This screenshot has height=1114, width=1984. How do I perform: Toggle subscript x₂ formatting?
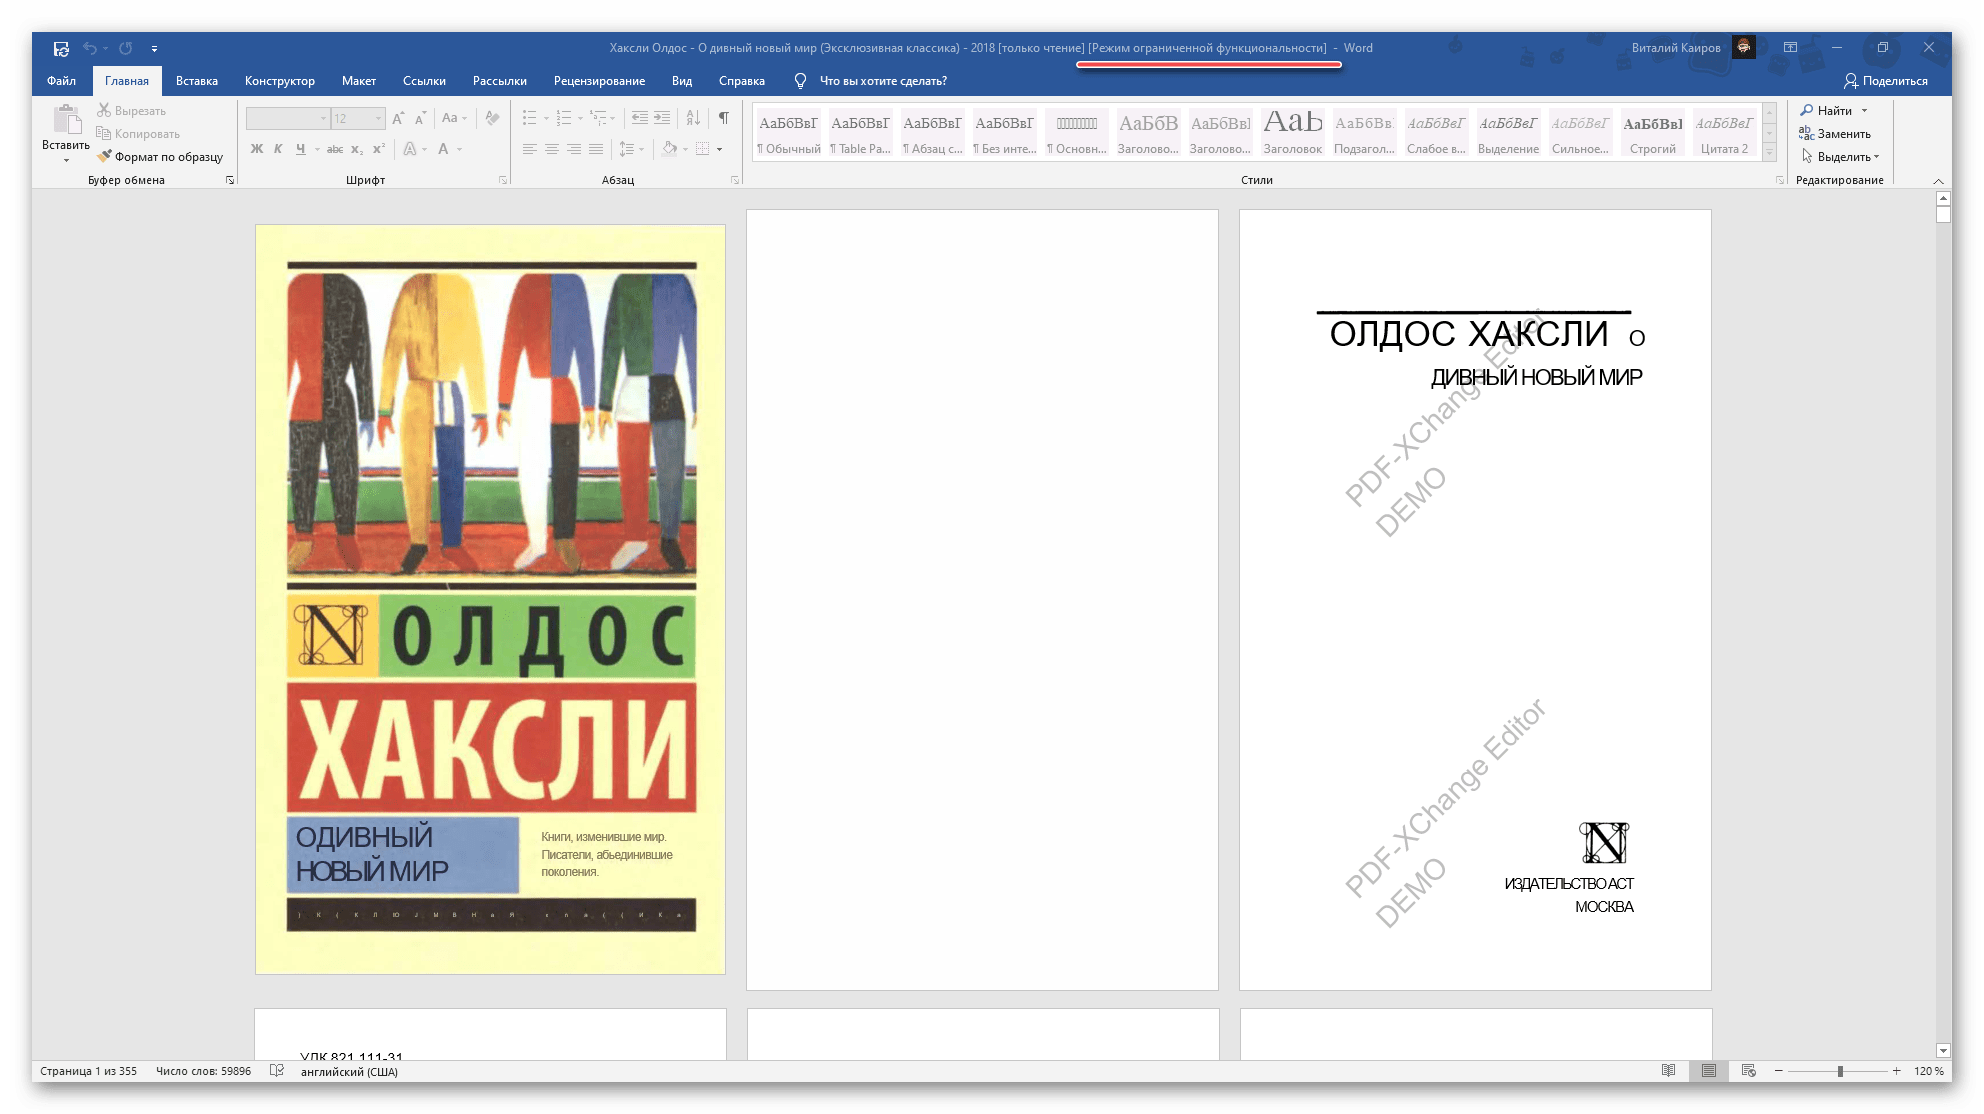357,149
